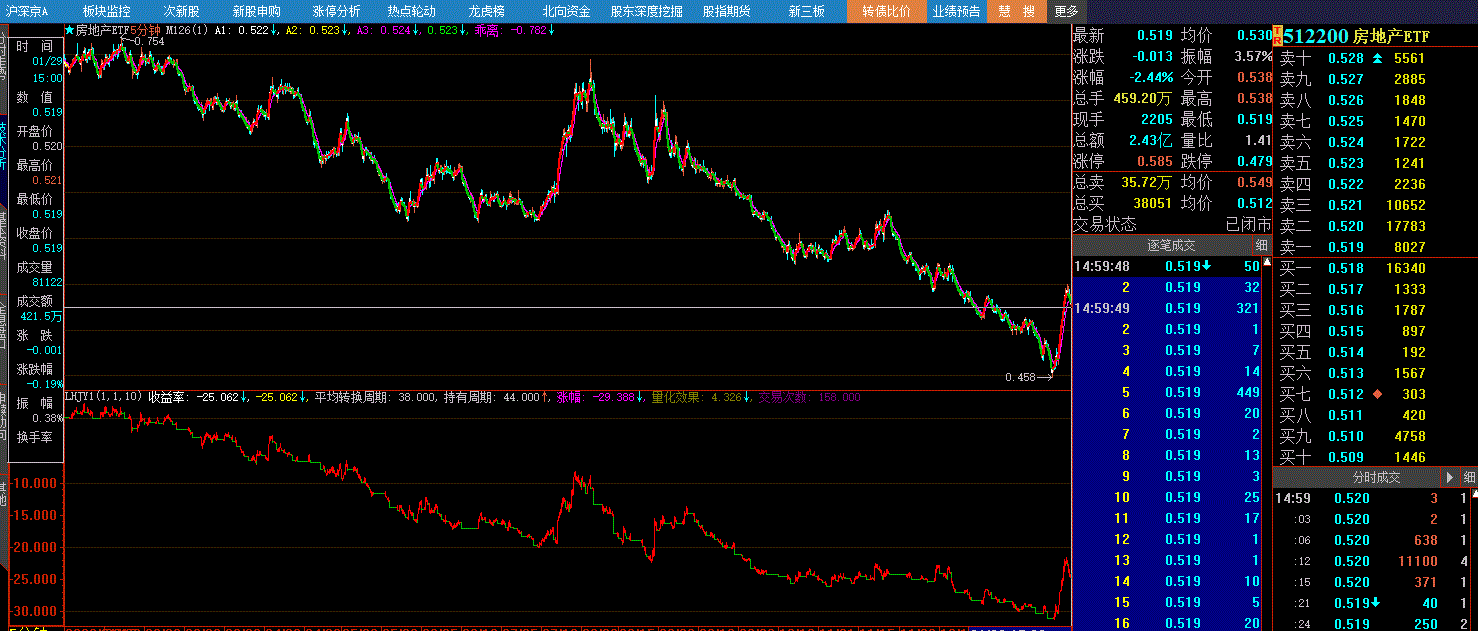
Task: Click the play arrow next to 分时成交
Action: 1449,477
